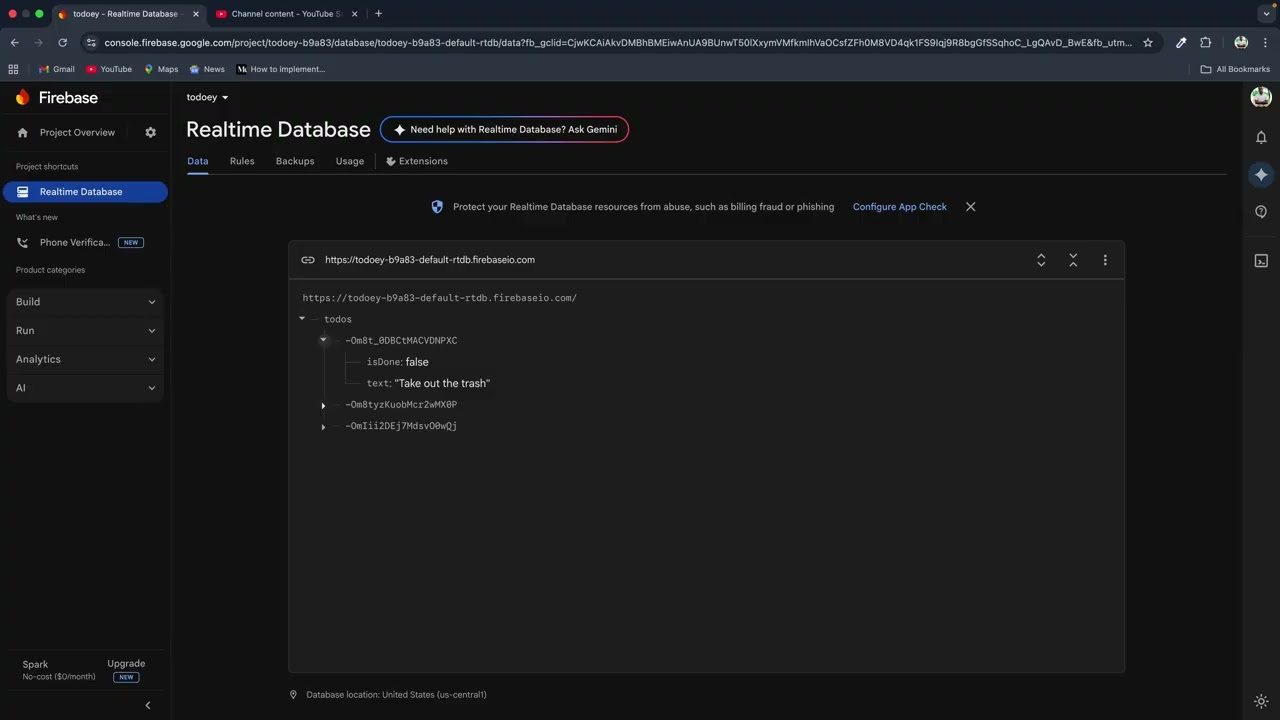1280x720 pixels.
Task: Close the todoey Realtime Database browser tab
Action: coord(196,14)
